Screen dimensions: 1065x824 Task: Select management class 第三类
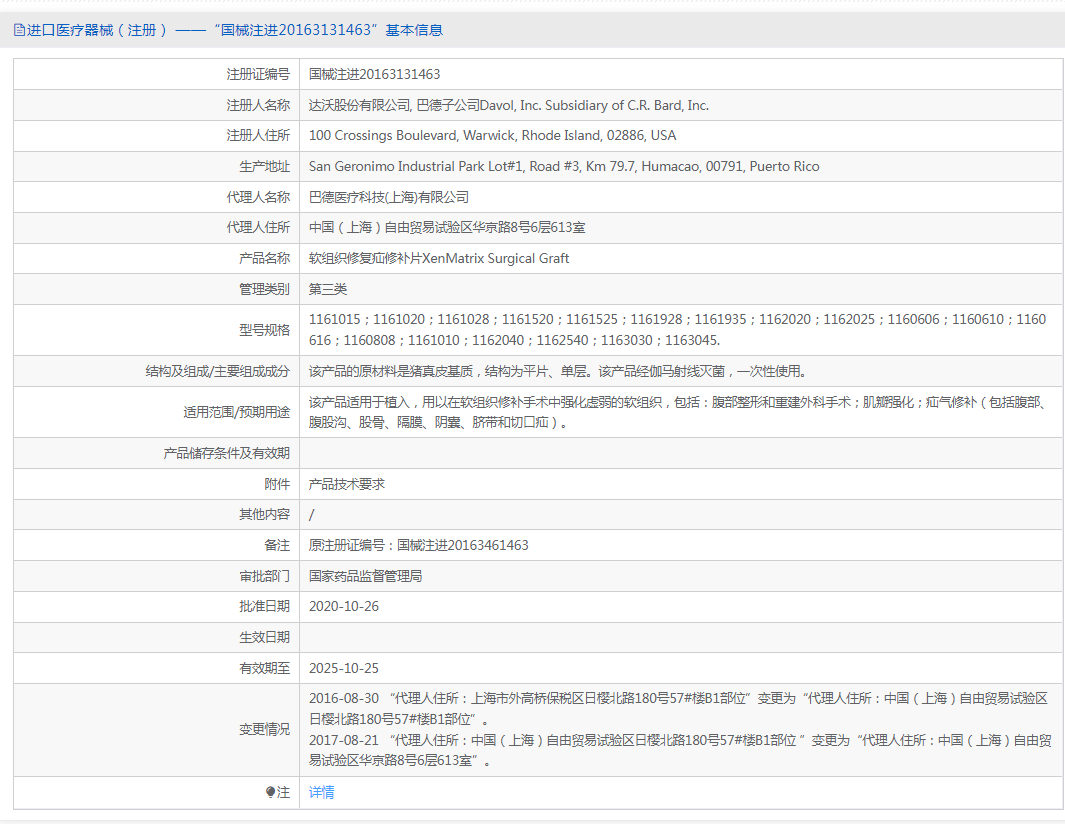(x=327, y=289)
